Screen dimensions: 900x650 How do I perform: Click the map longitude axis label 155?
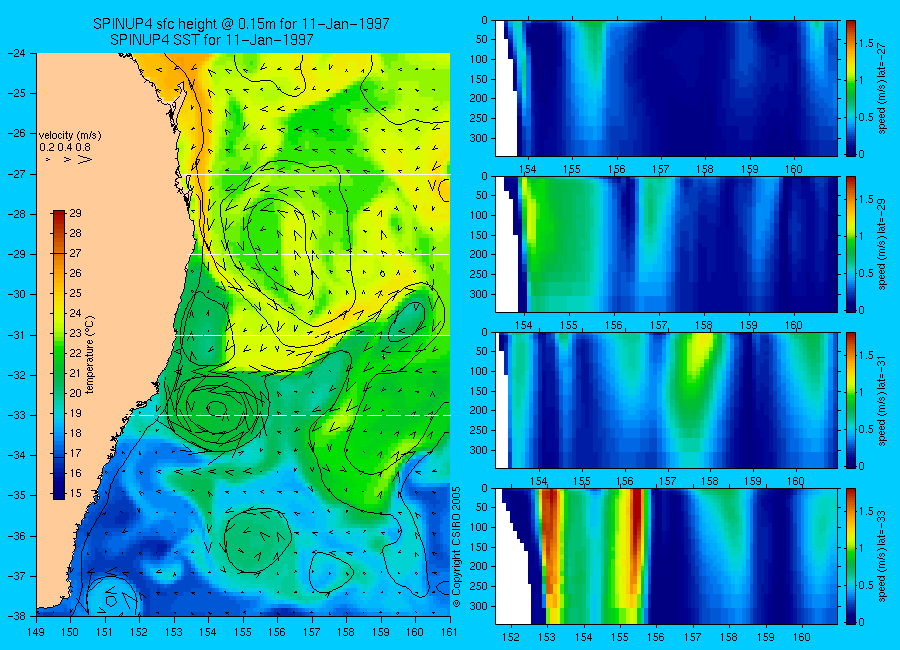click(243, 632)
